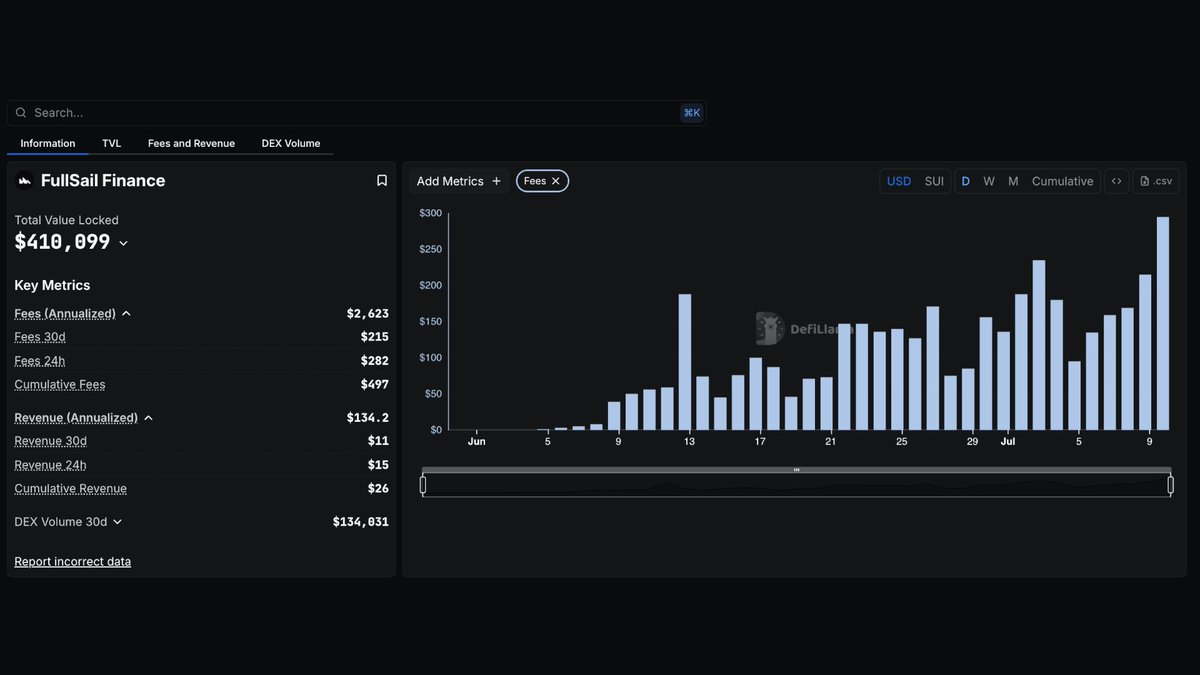Image resolution: width=1200 pixels, height=675 pixels.
Task: Click the Cumulative Fees label
Action: pyautogui.click(x=60, y=385)
